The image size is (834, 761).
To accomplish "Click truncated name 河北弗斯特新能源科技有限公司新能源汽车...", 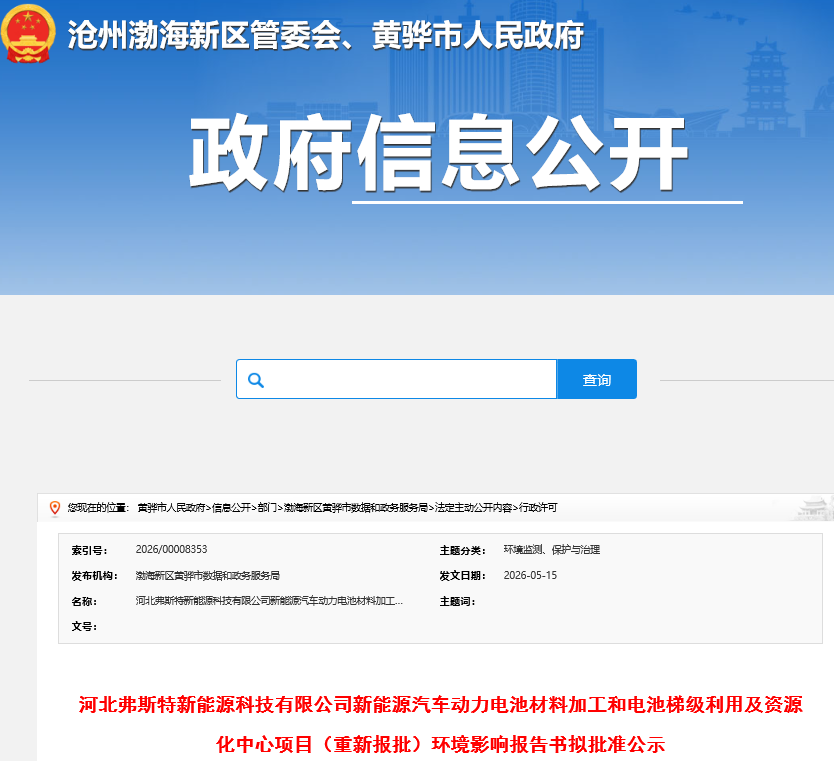I will 269,601.
